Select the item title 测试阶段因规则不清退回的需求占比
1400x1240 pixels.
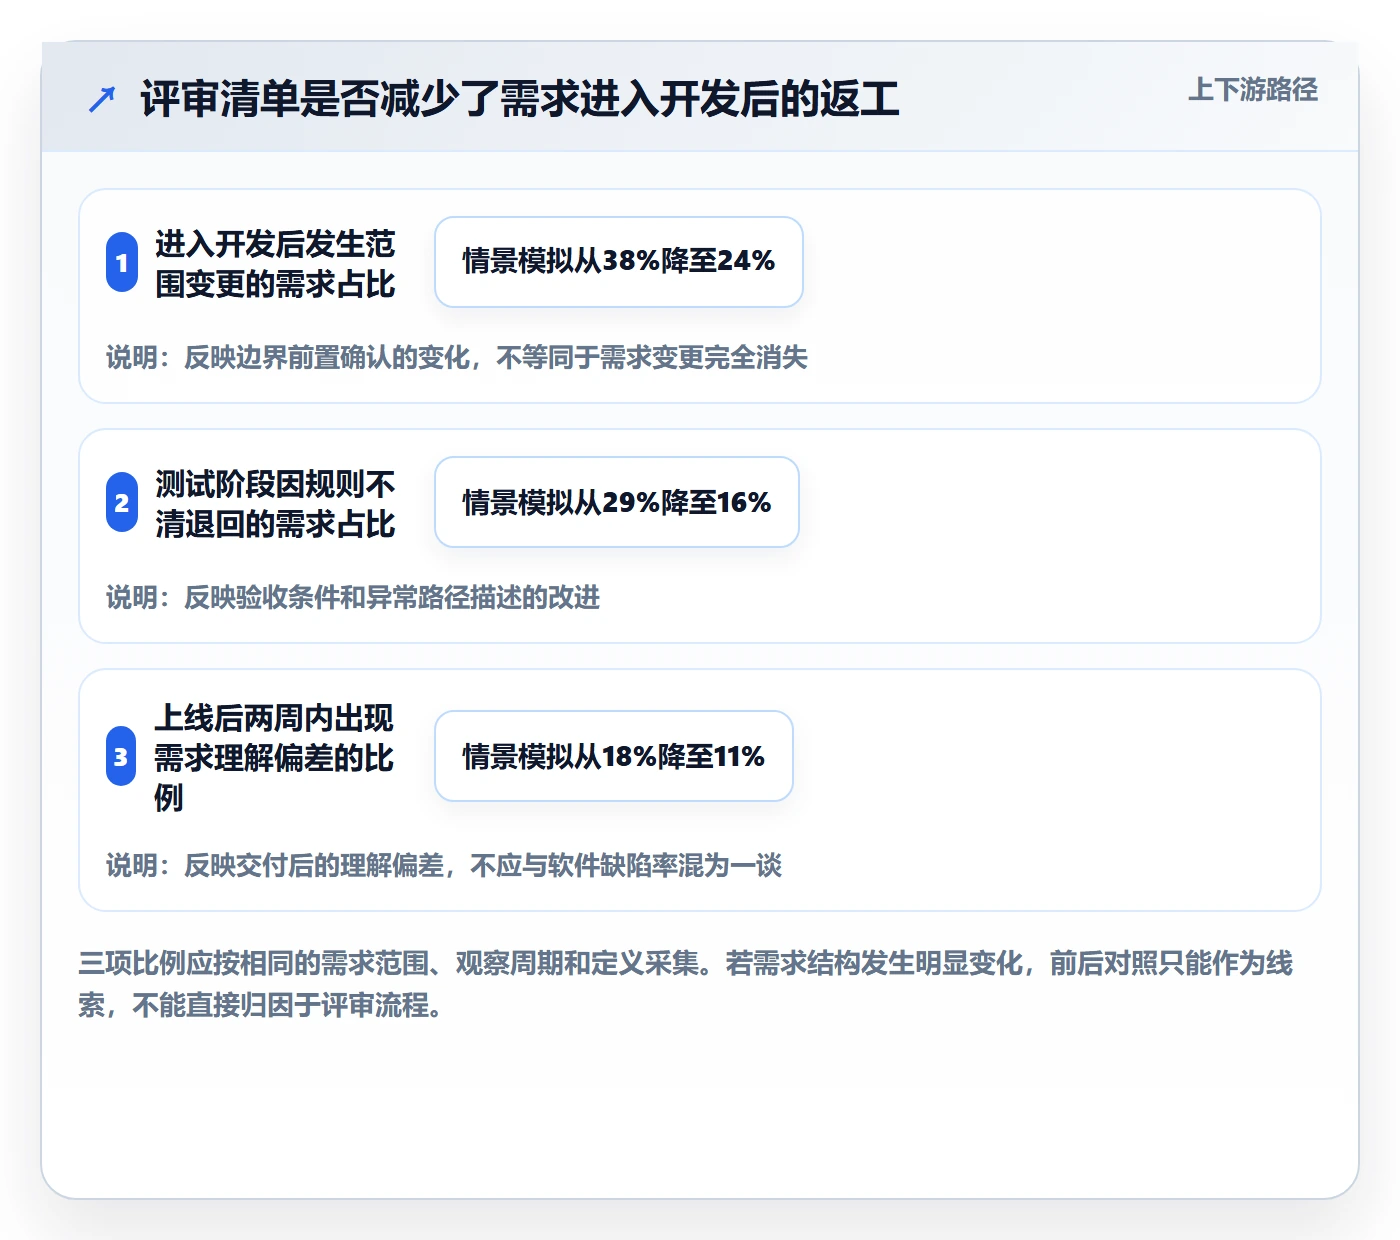point(275,503)
